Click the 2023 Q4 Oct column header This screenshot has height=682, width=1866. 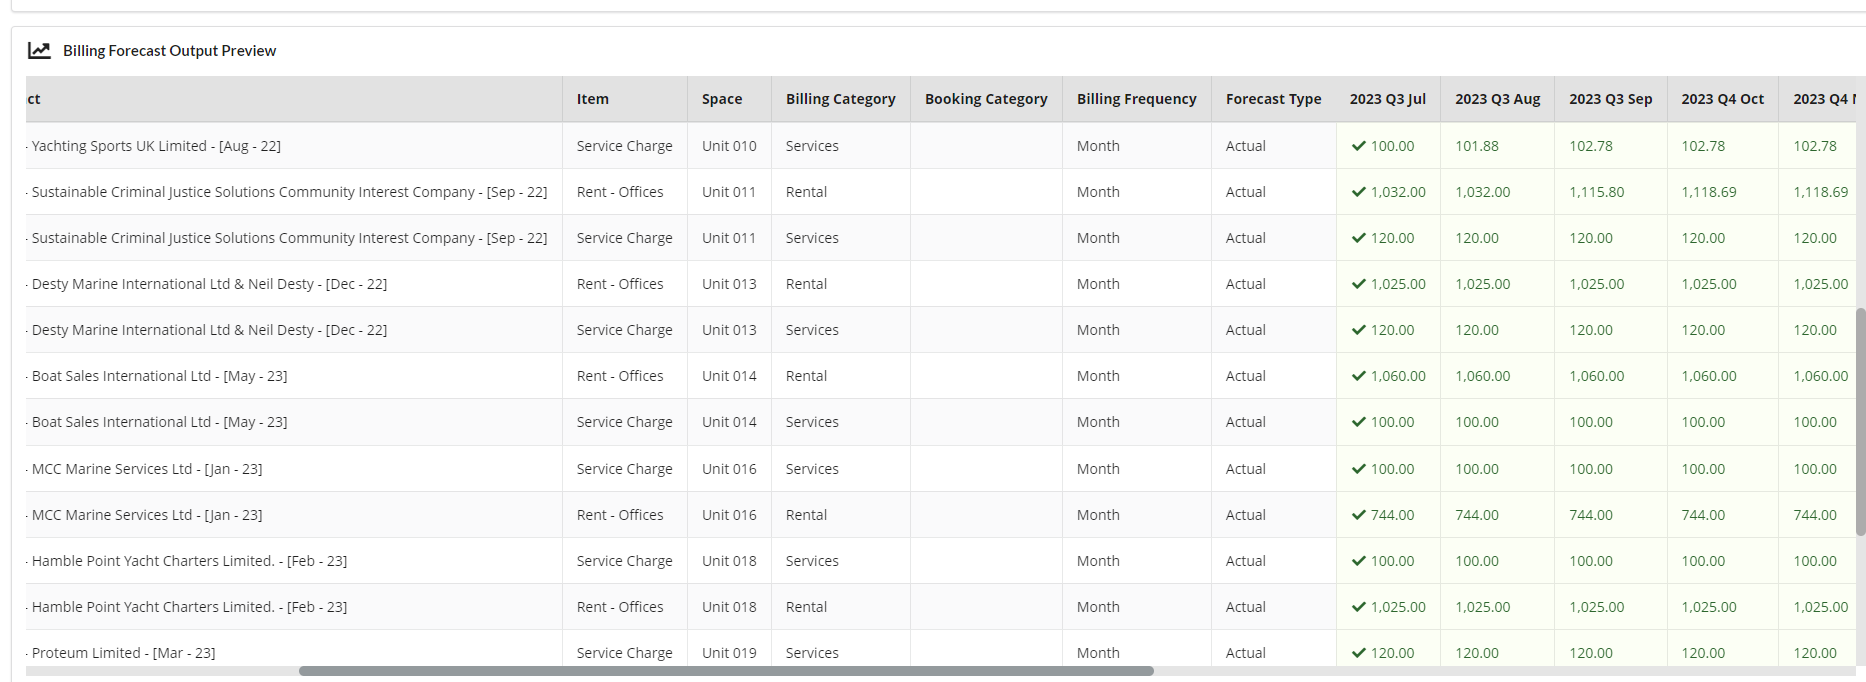tap(1722, 99)
